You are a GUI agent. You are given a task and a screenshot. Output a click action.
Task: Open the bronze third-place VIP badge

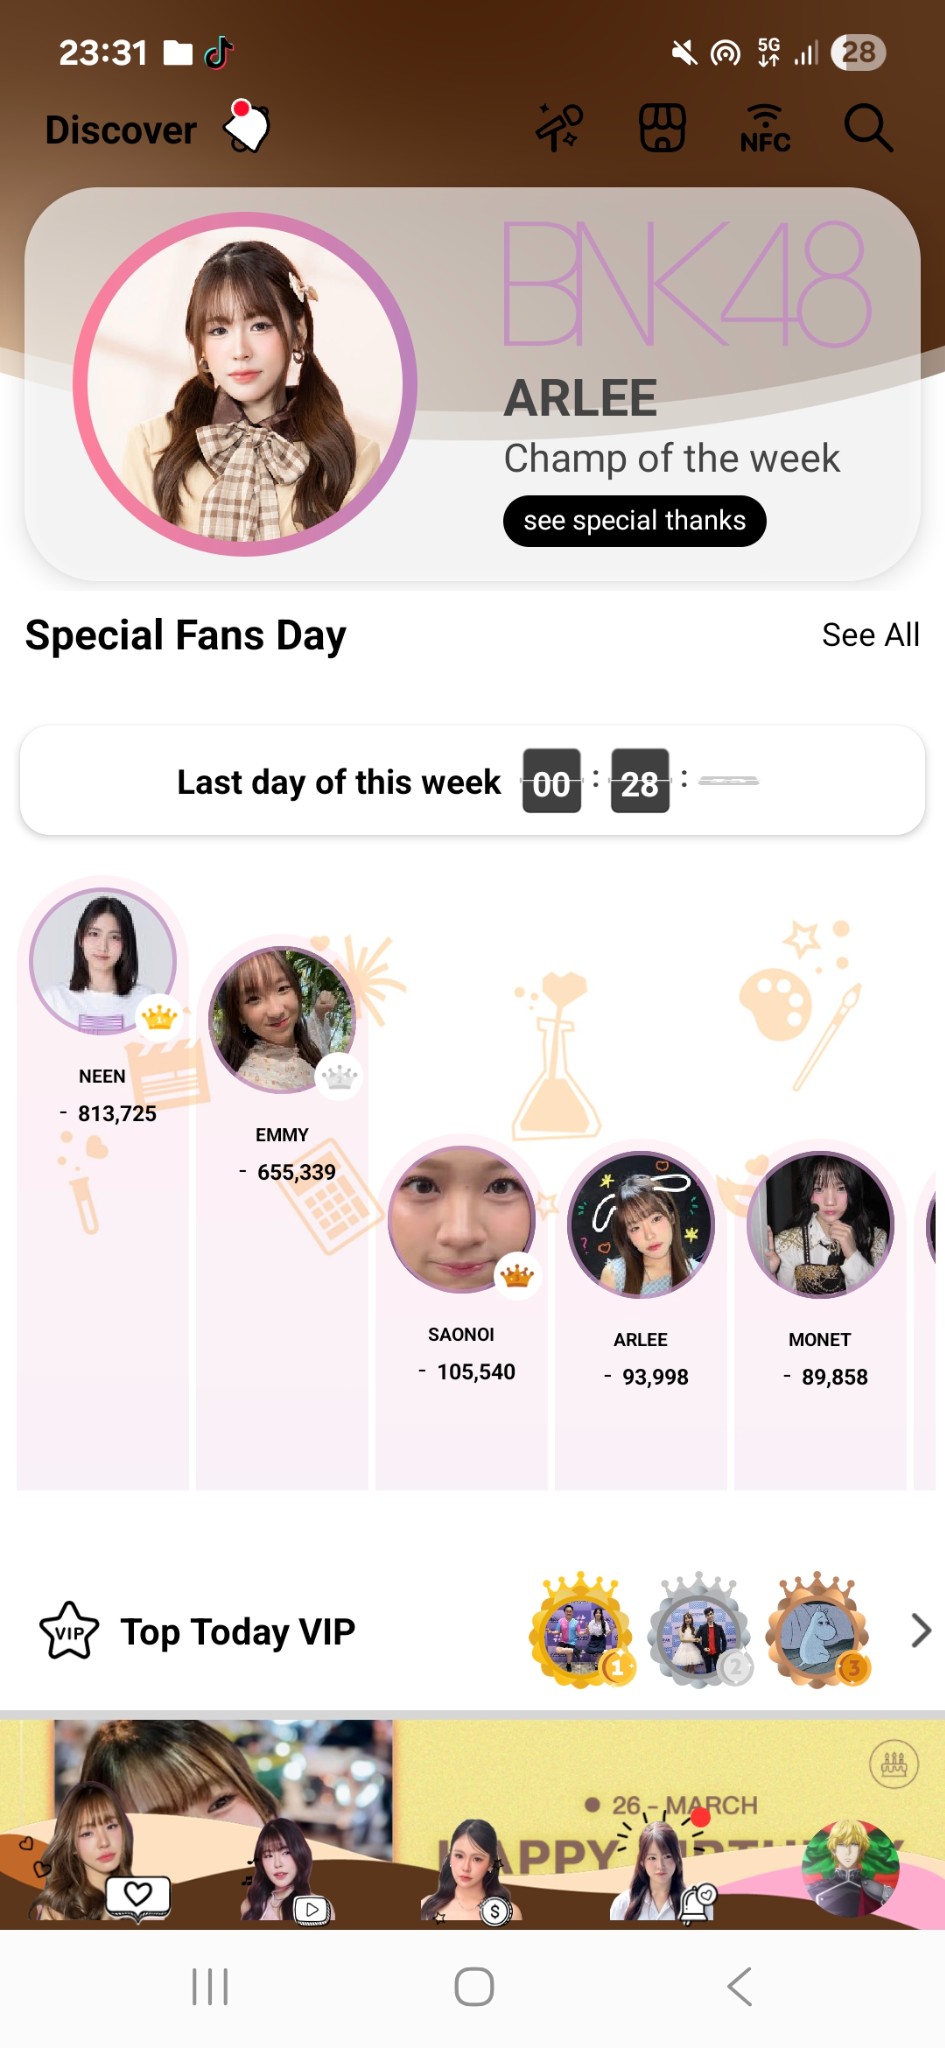(818, 1631)
